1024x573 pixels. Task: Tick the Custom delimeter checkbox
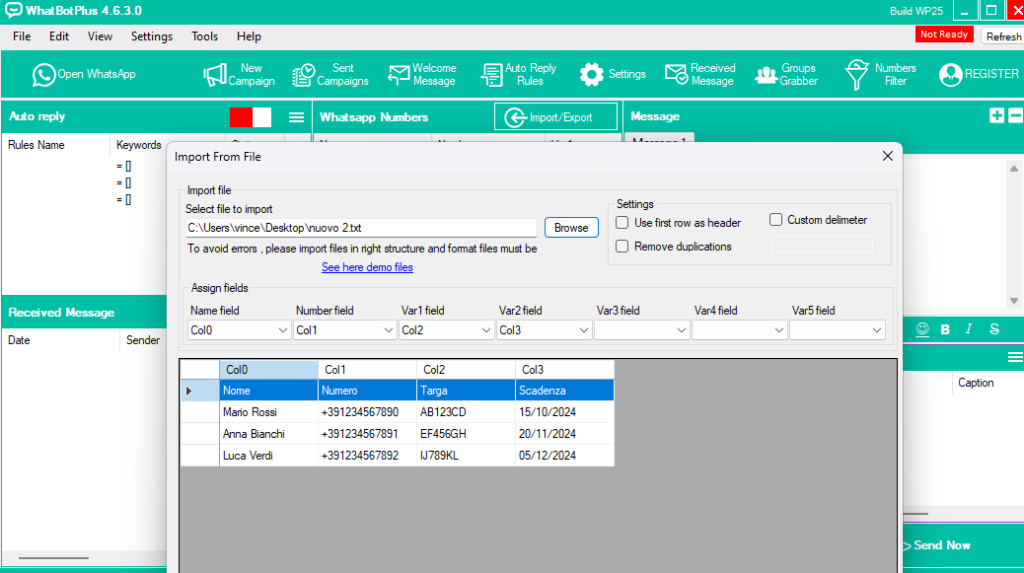pyautogui.click(x=776, y=220)
